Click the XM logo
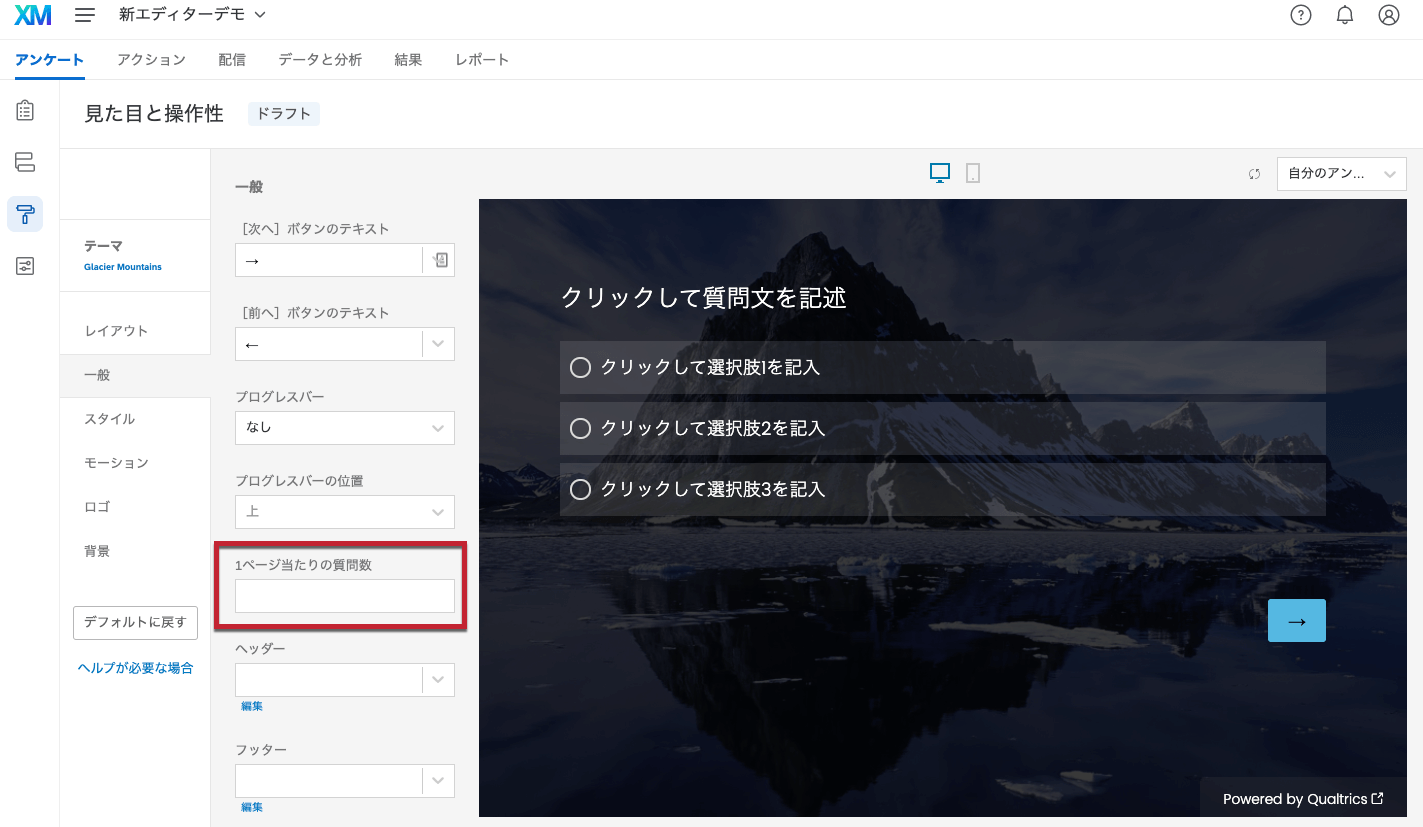 [x=33, y=15]
